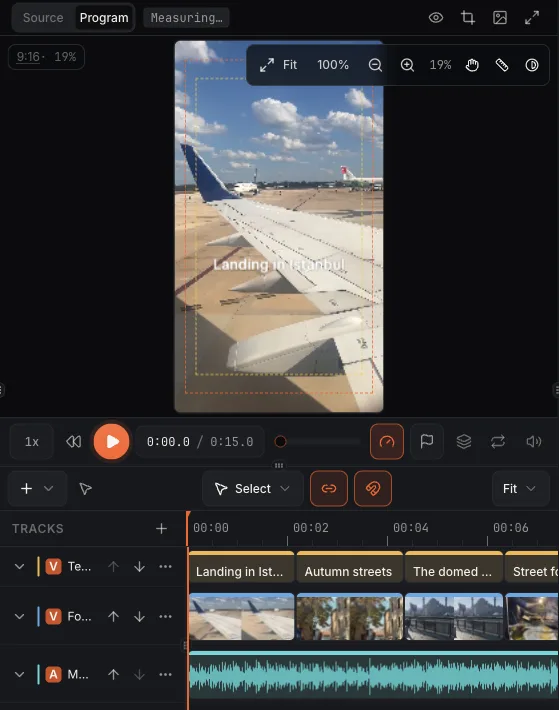
Task: Toggle the speedometer performance button
Action: coord(387,441)
